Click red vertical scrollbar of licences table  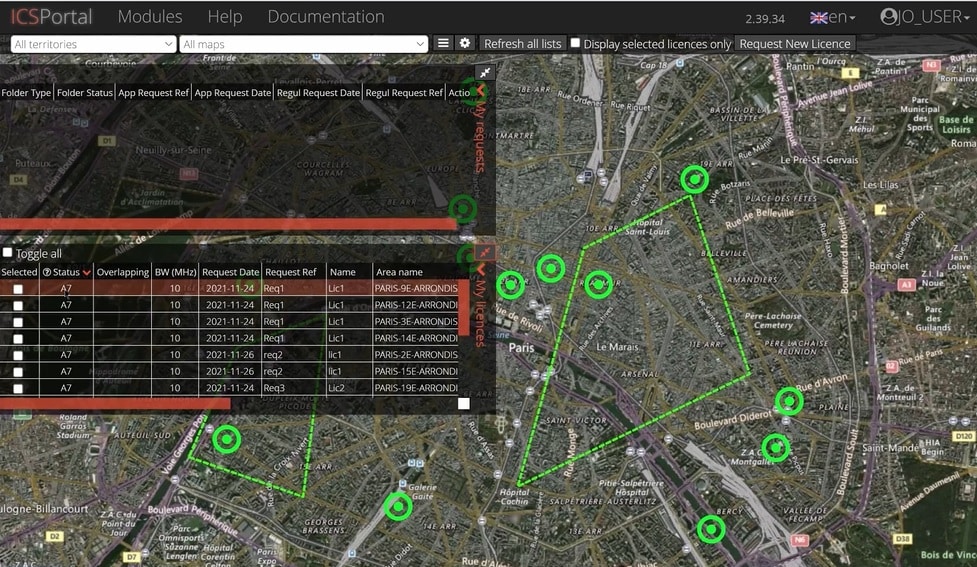pyautogui.click(x=464, y=308)
